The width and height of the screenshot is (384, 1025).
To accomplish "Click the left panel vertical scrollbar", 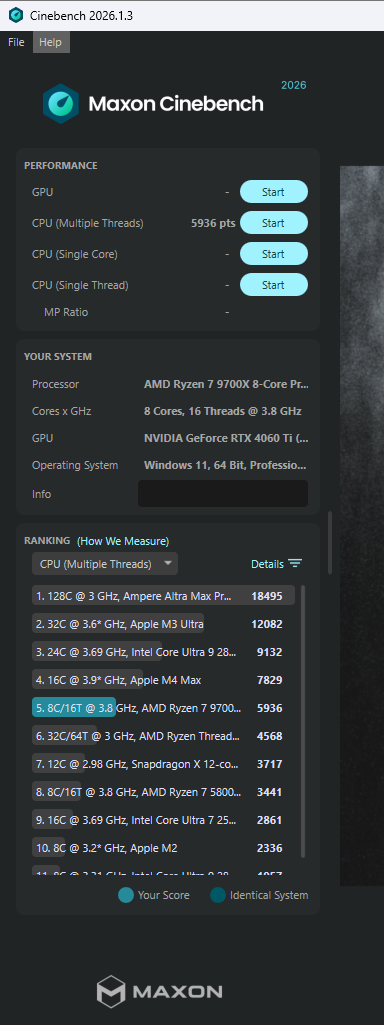I will click(x=330, y=543).
